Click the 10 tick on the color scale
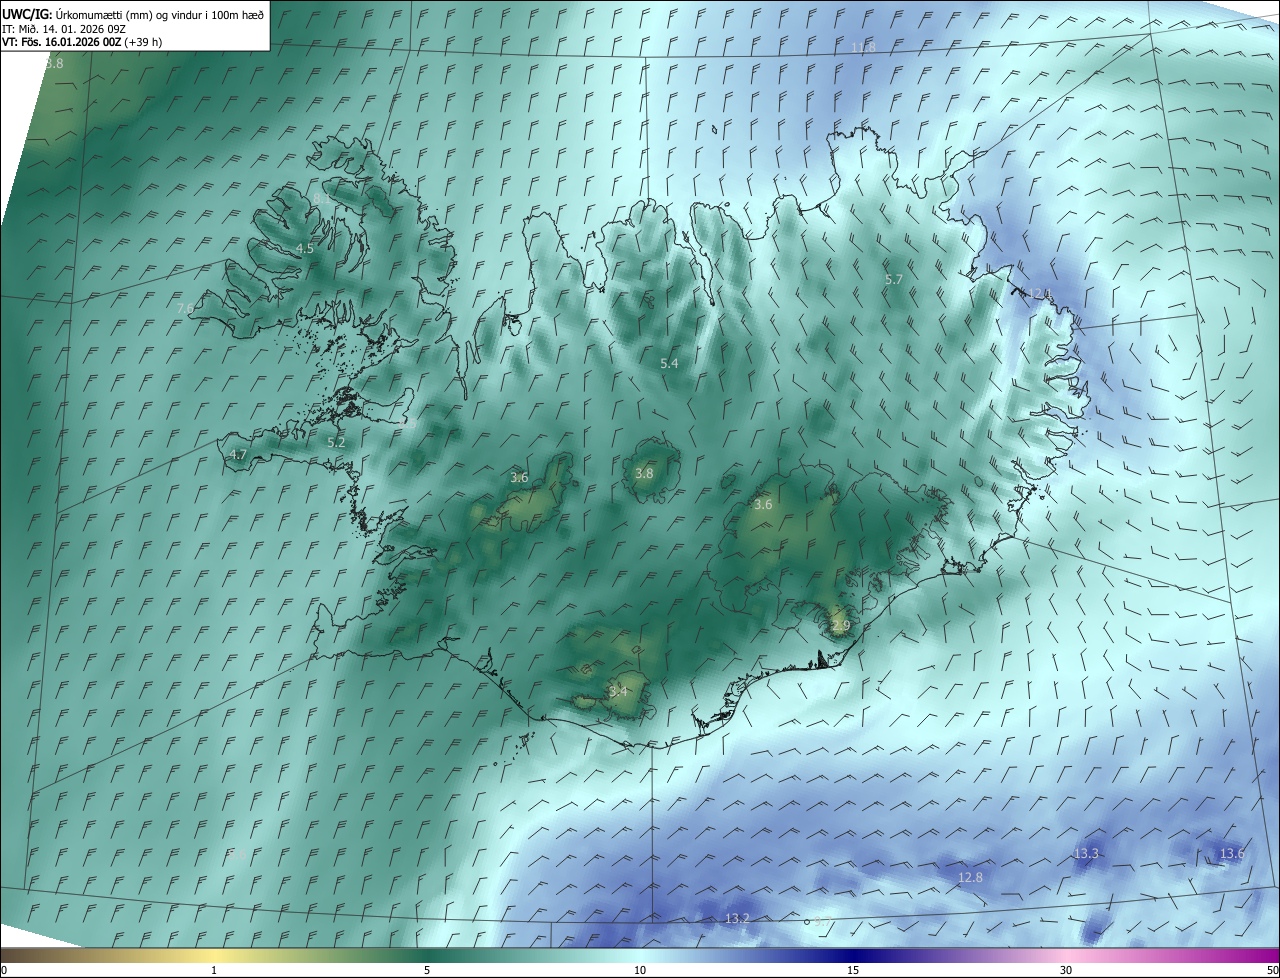Image resolution: width=1280 pixels, height=978 pixels. pos(640,970)
